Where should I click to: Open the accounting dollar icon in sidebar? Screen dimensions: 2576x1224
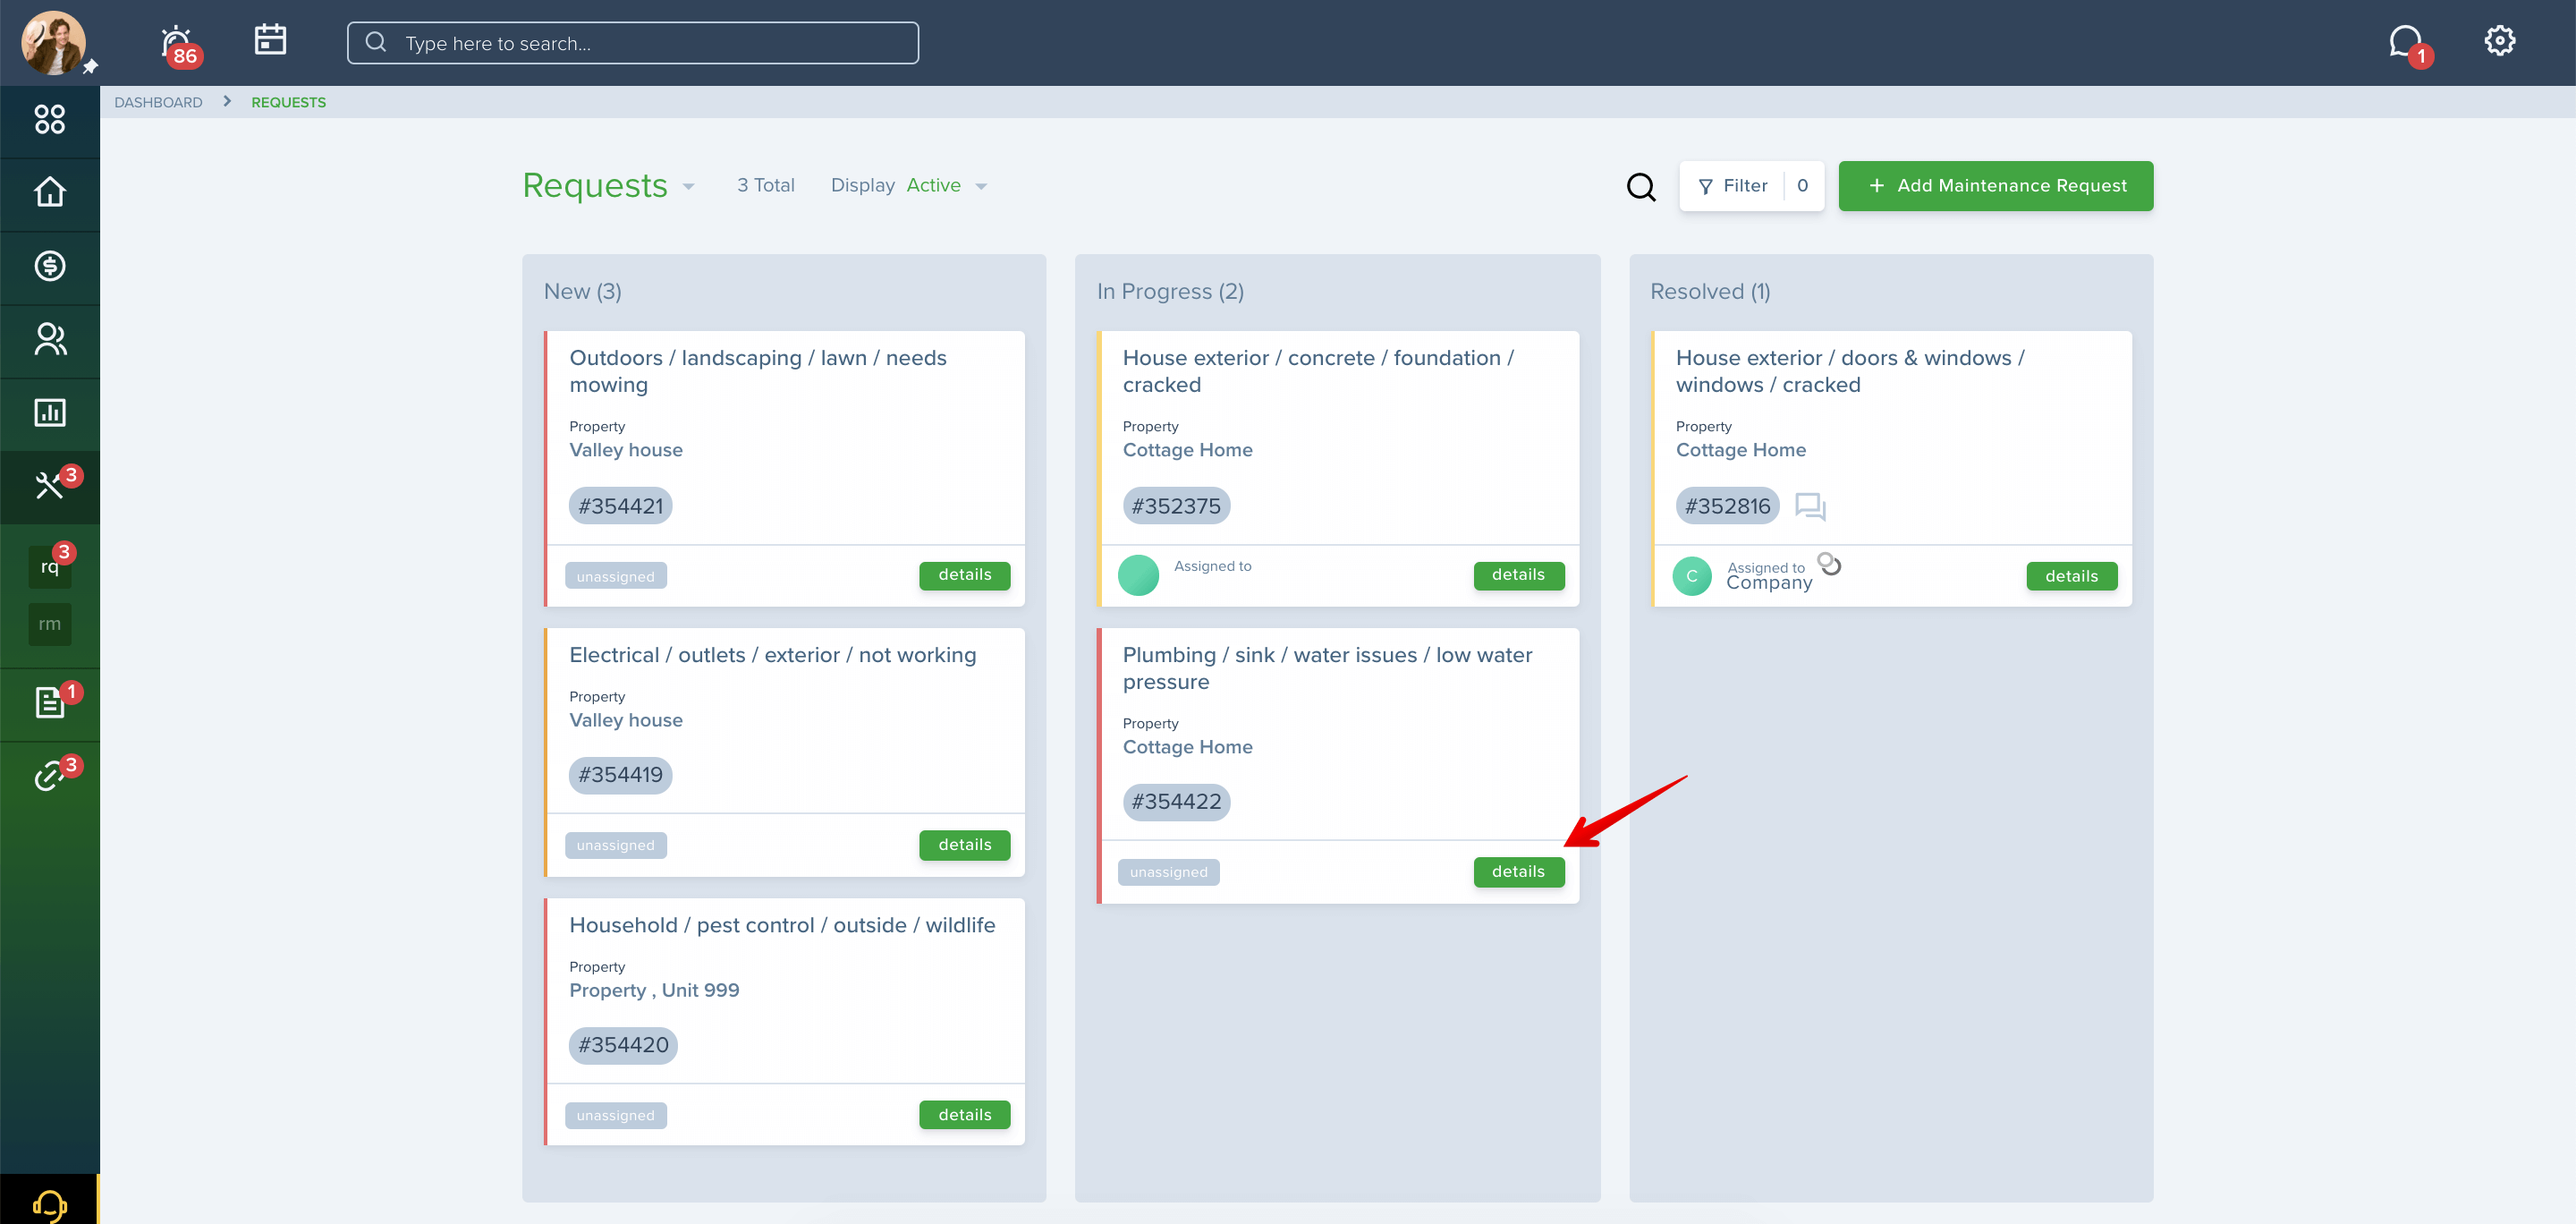(50, 266)
